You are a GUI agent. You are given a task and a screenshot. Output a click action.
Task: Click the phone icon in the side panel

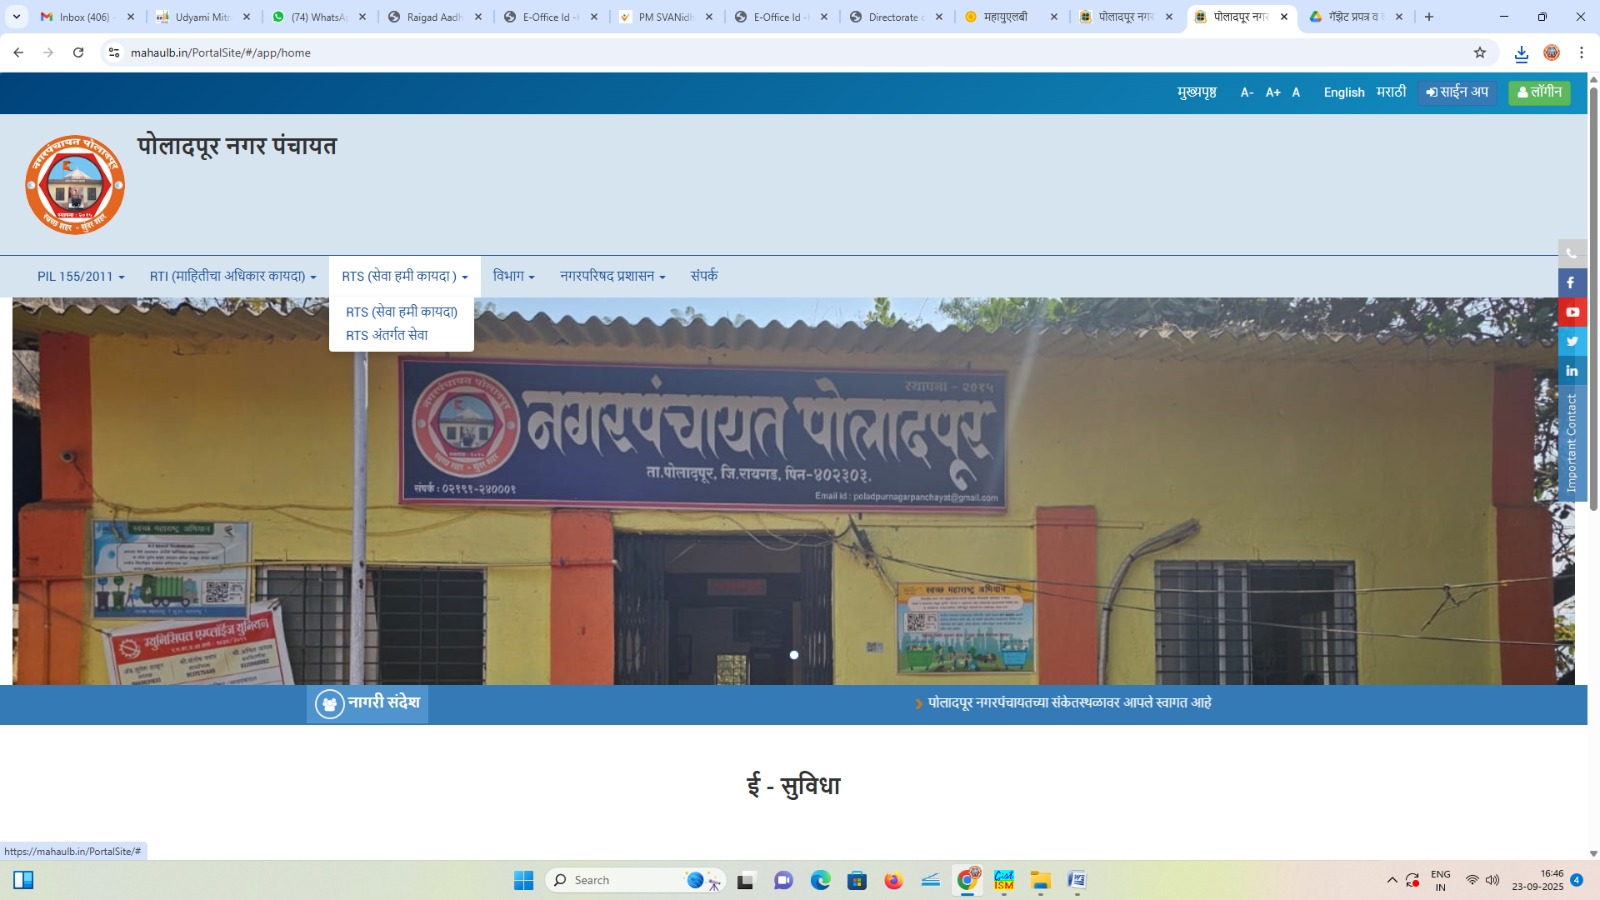tap(1571, 254)
